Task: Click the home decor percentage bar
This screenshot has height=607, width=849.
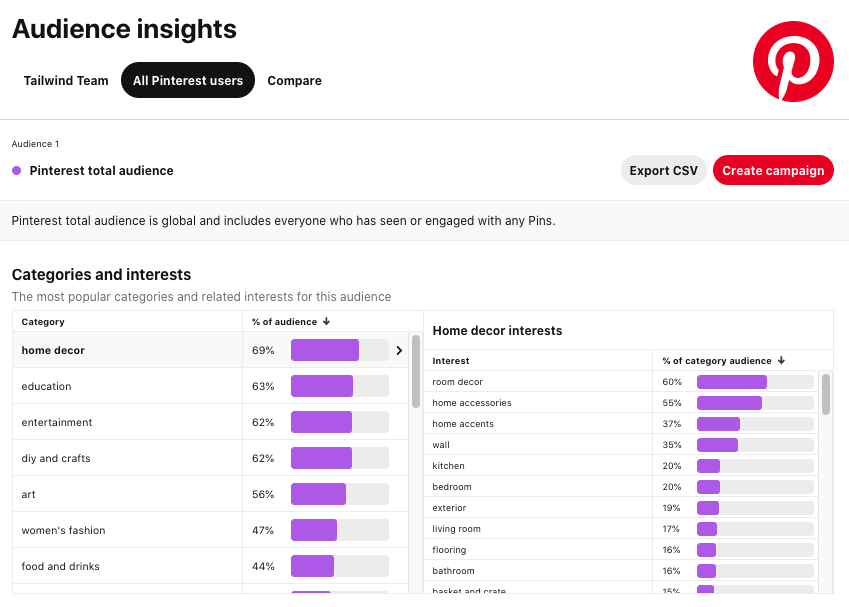Action: coord(339,350)
